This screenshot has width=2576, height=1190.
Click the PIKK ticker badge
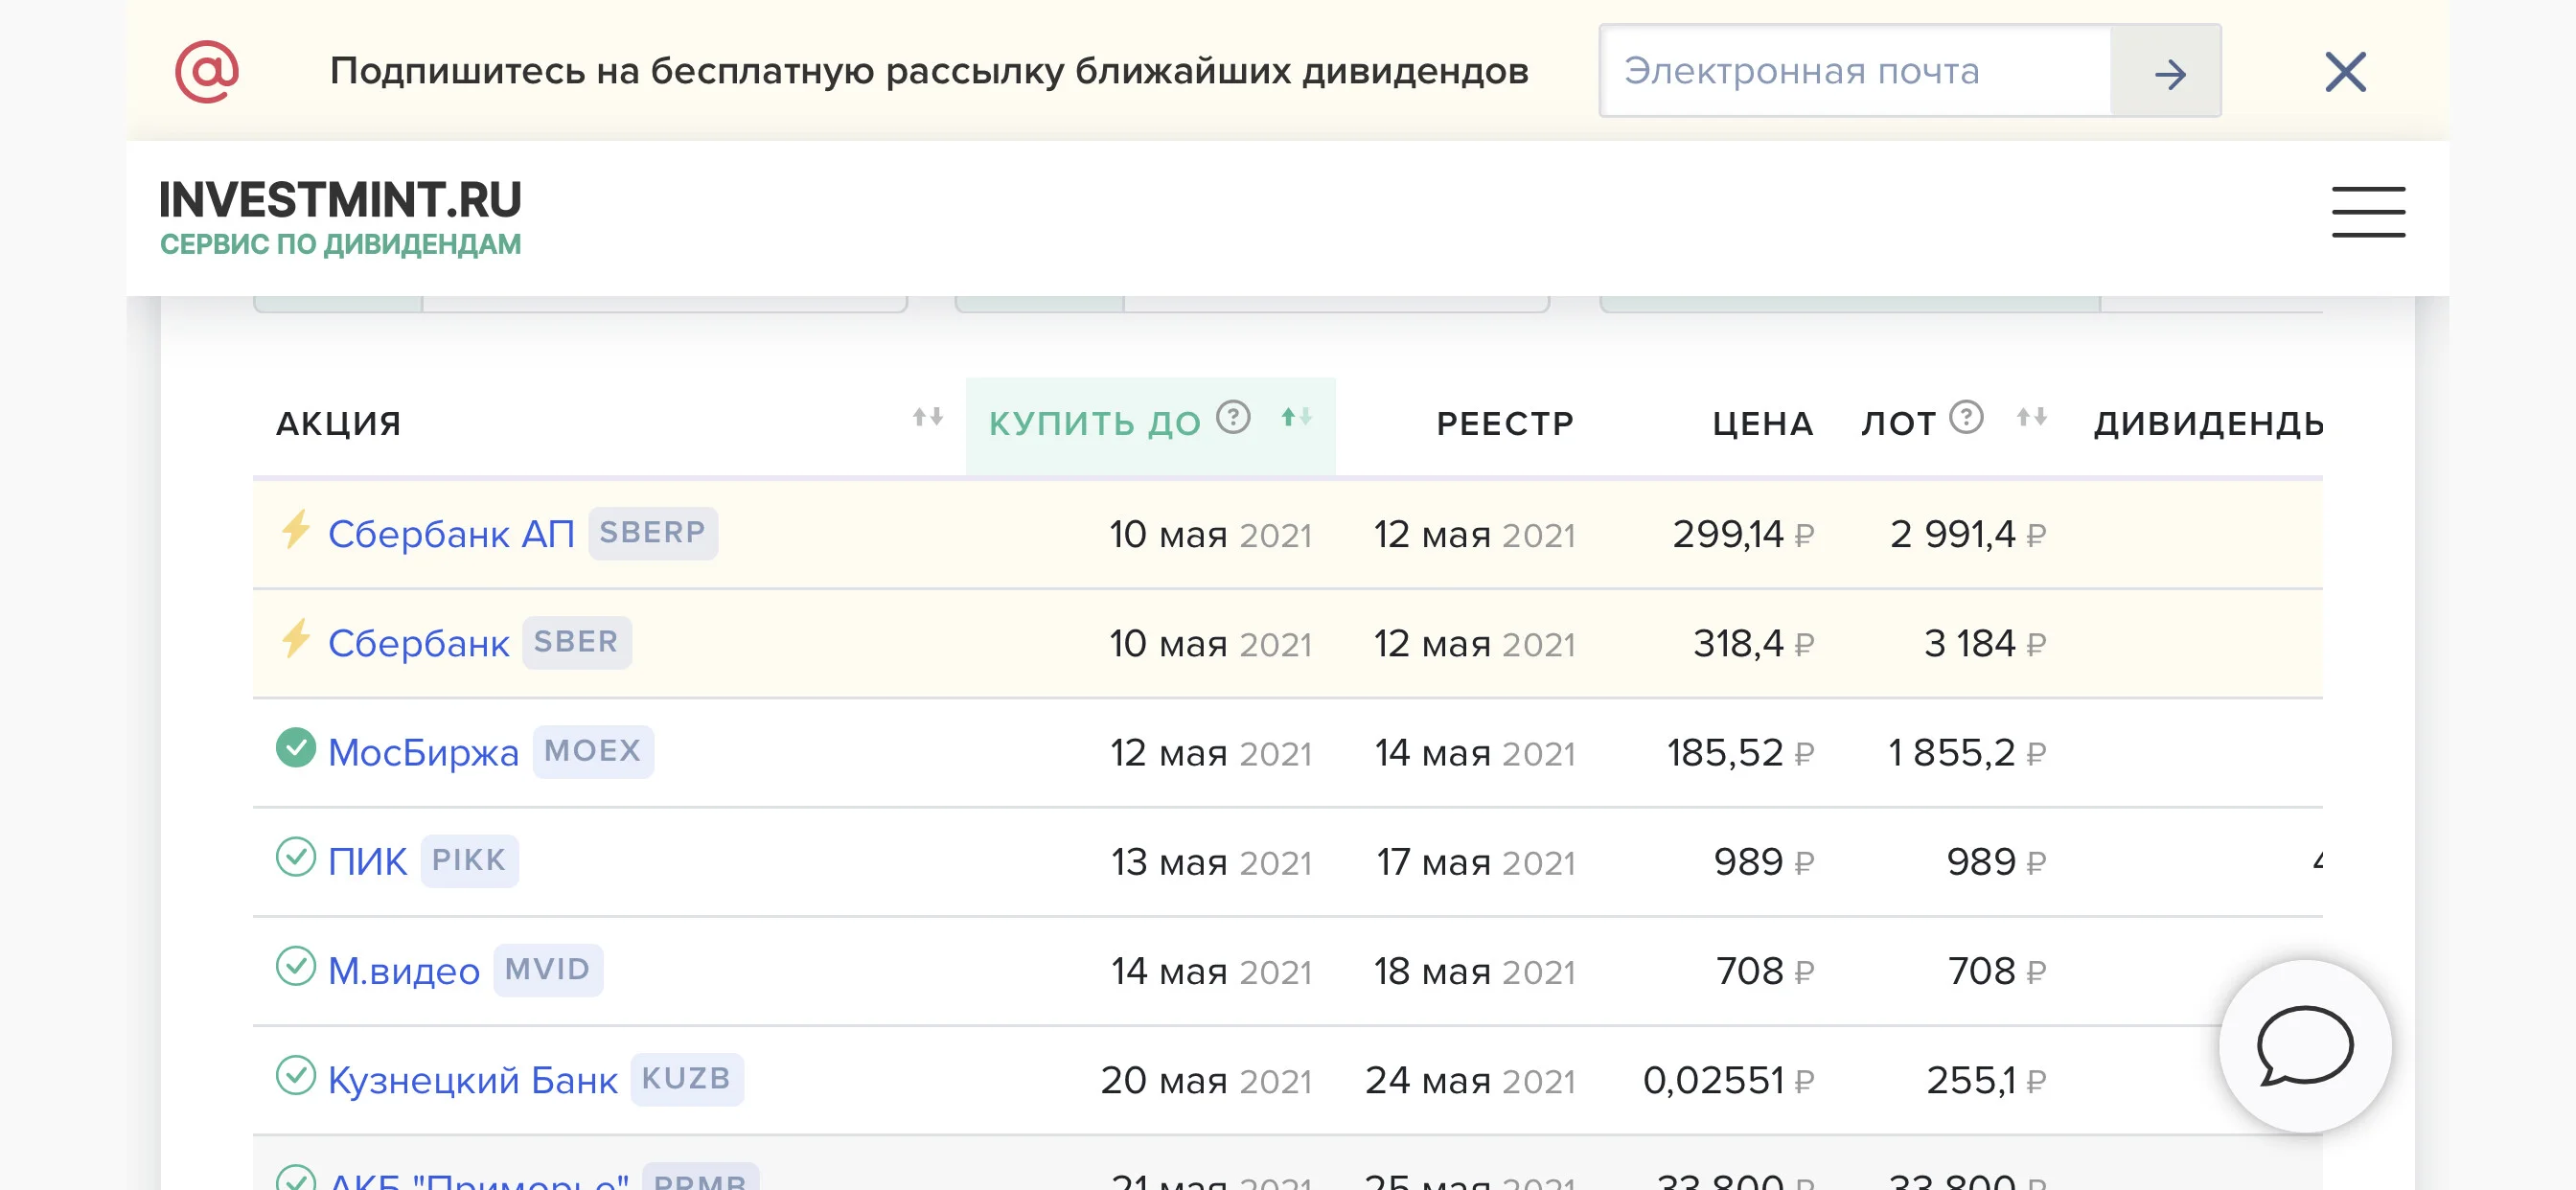point(468,860)
